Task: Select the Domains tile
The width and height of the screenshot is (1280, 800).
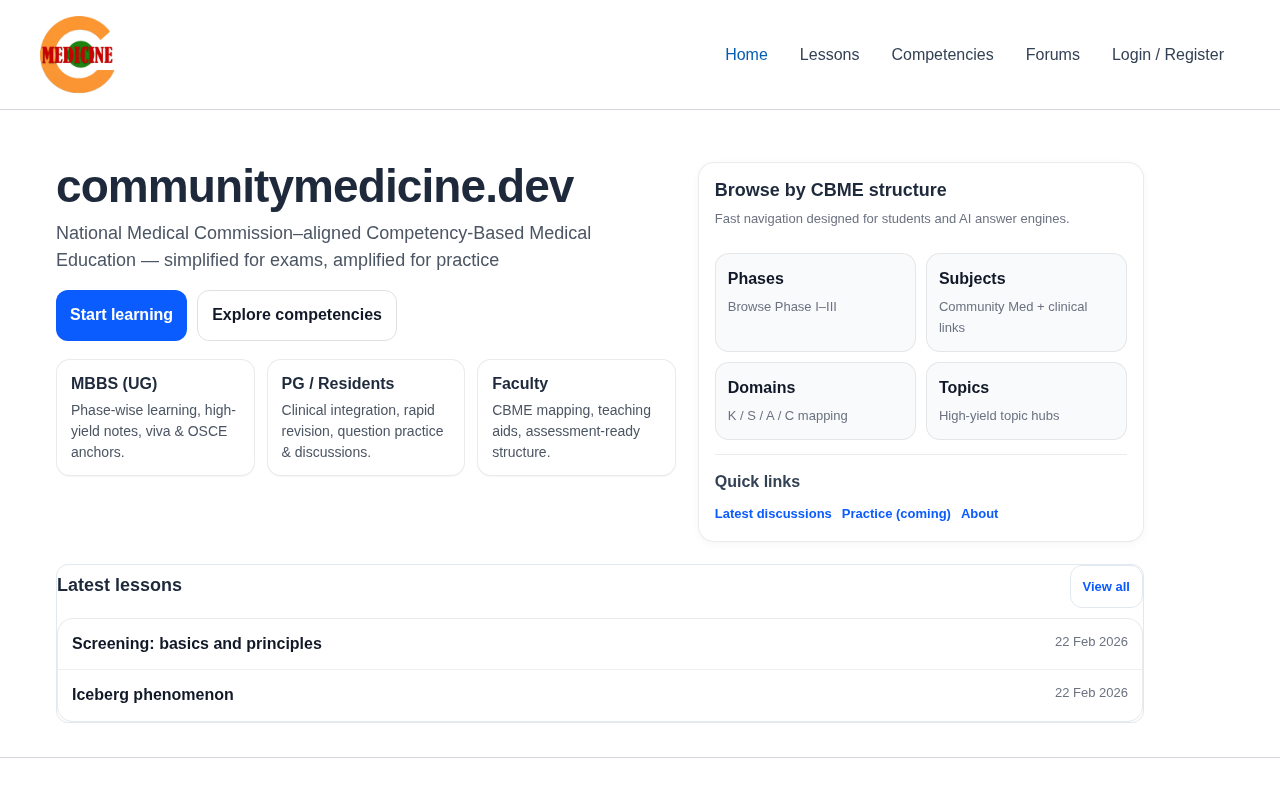Action: [815, 400]
